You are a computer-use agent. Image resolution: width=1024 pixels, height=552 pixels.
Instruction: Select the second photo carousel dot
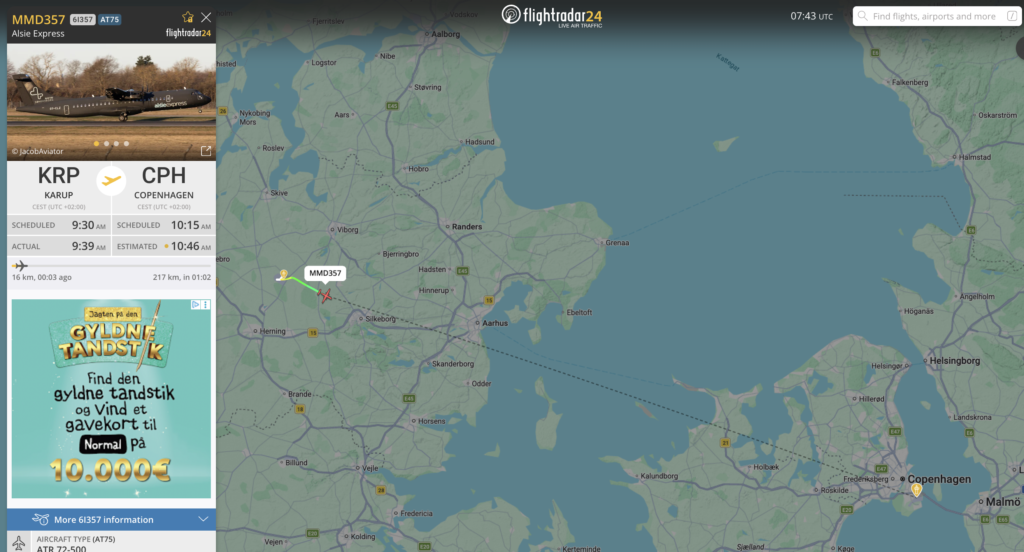point(106,144)
